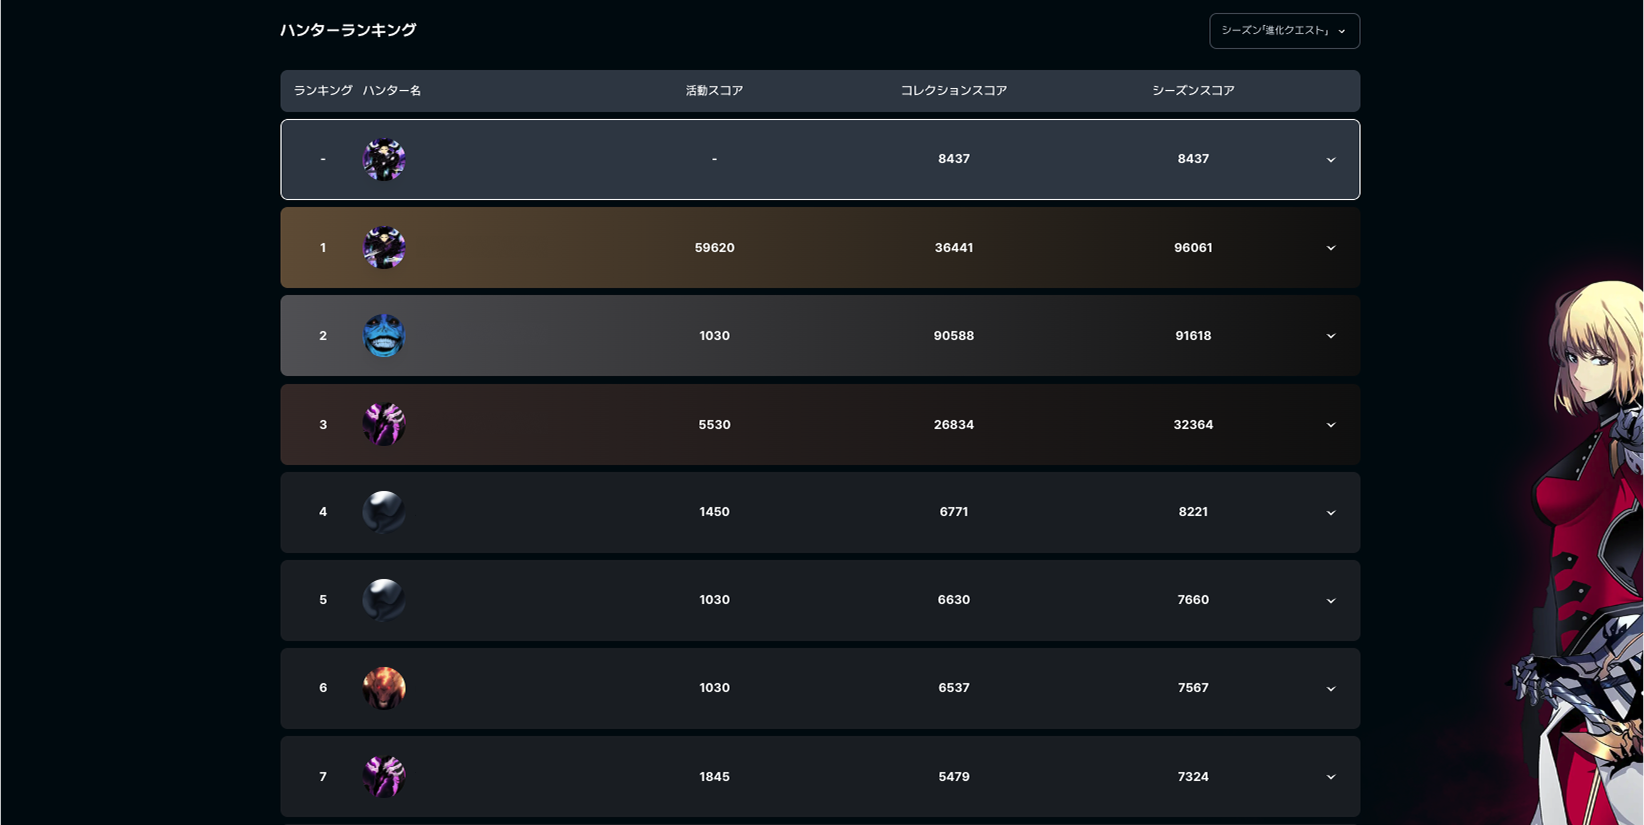
Task: Expand details for the rank 2 row
Action: [x=1331, y=336]
